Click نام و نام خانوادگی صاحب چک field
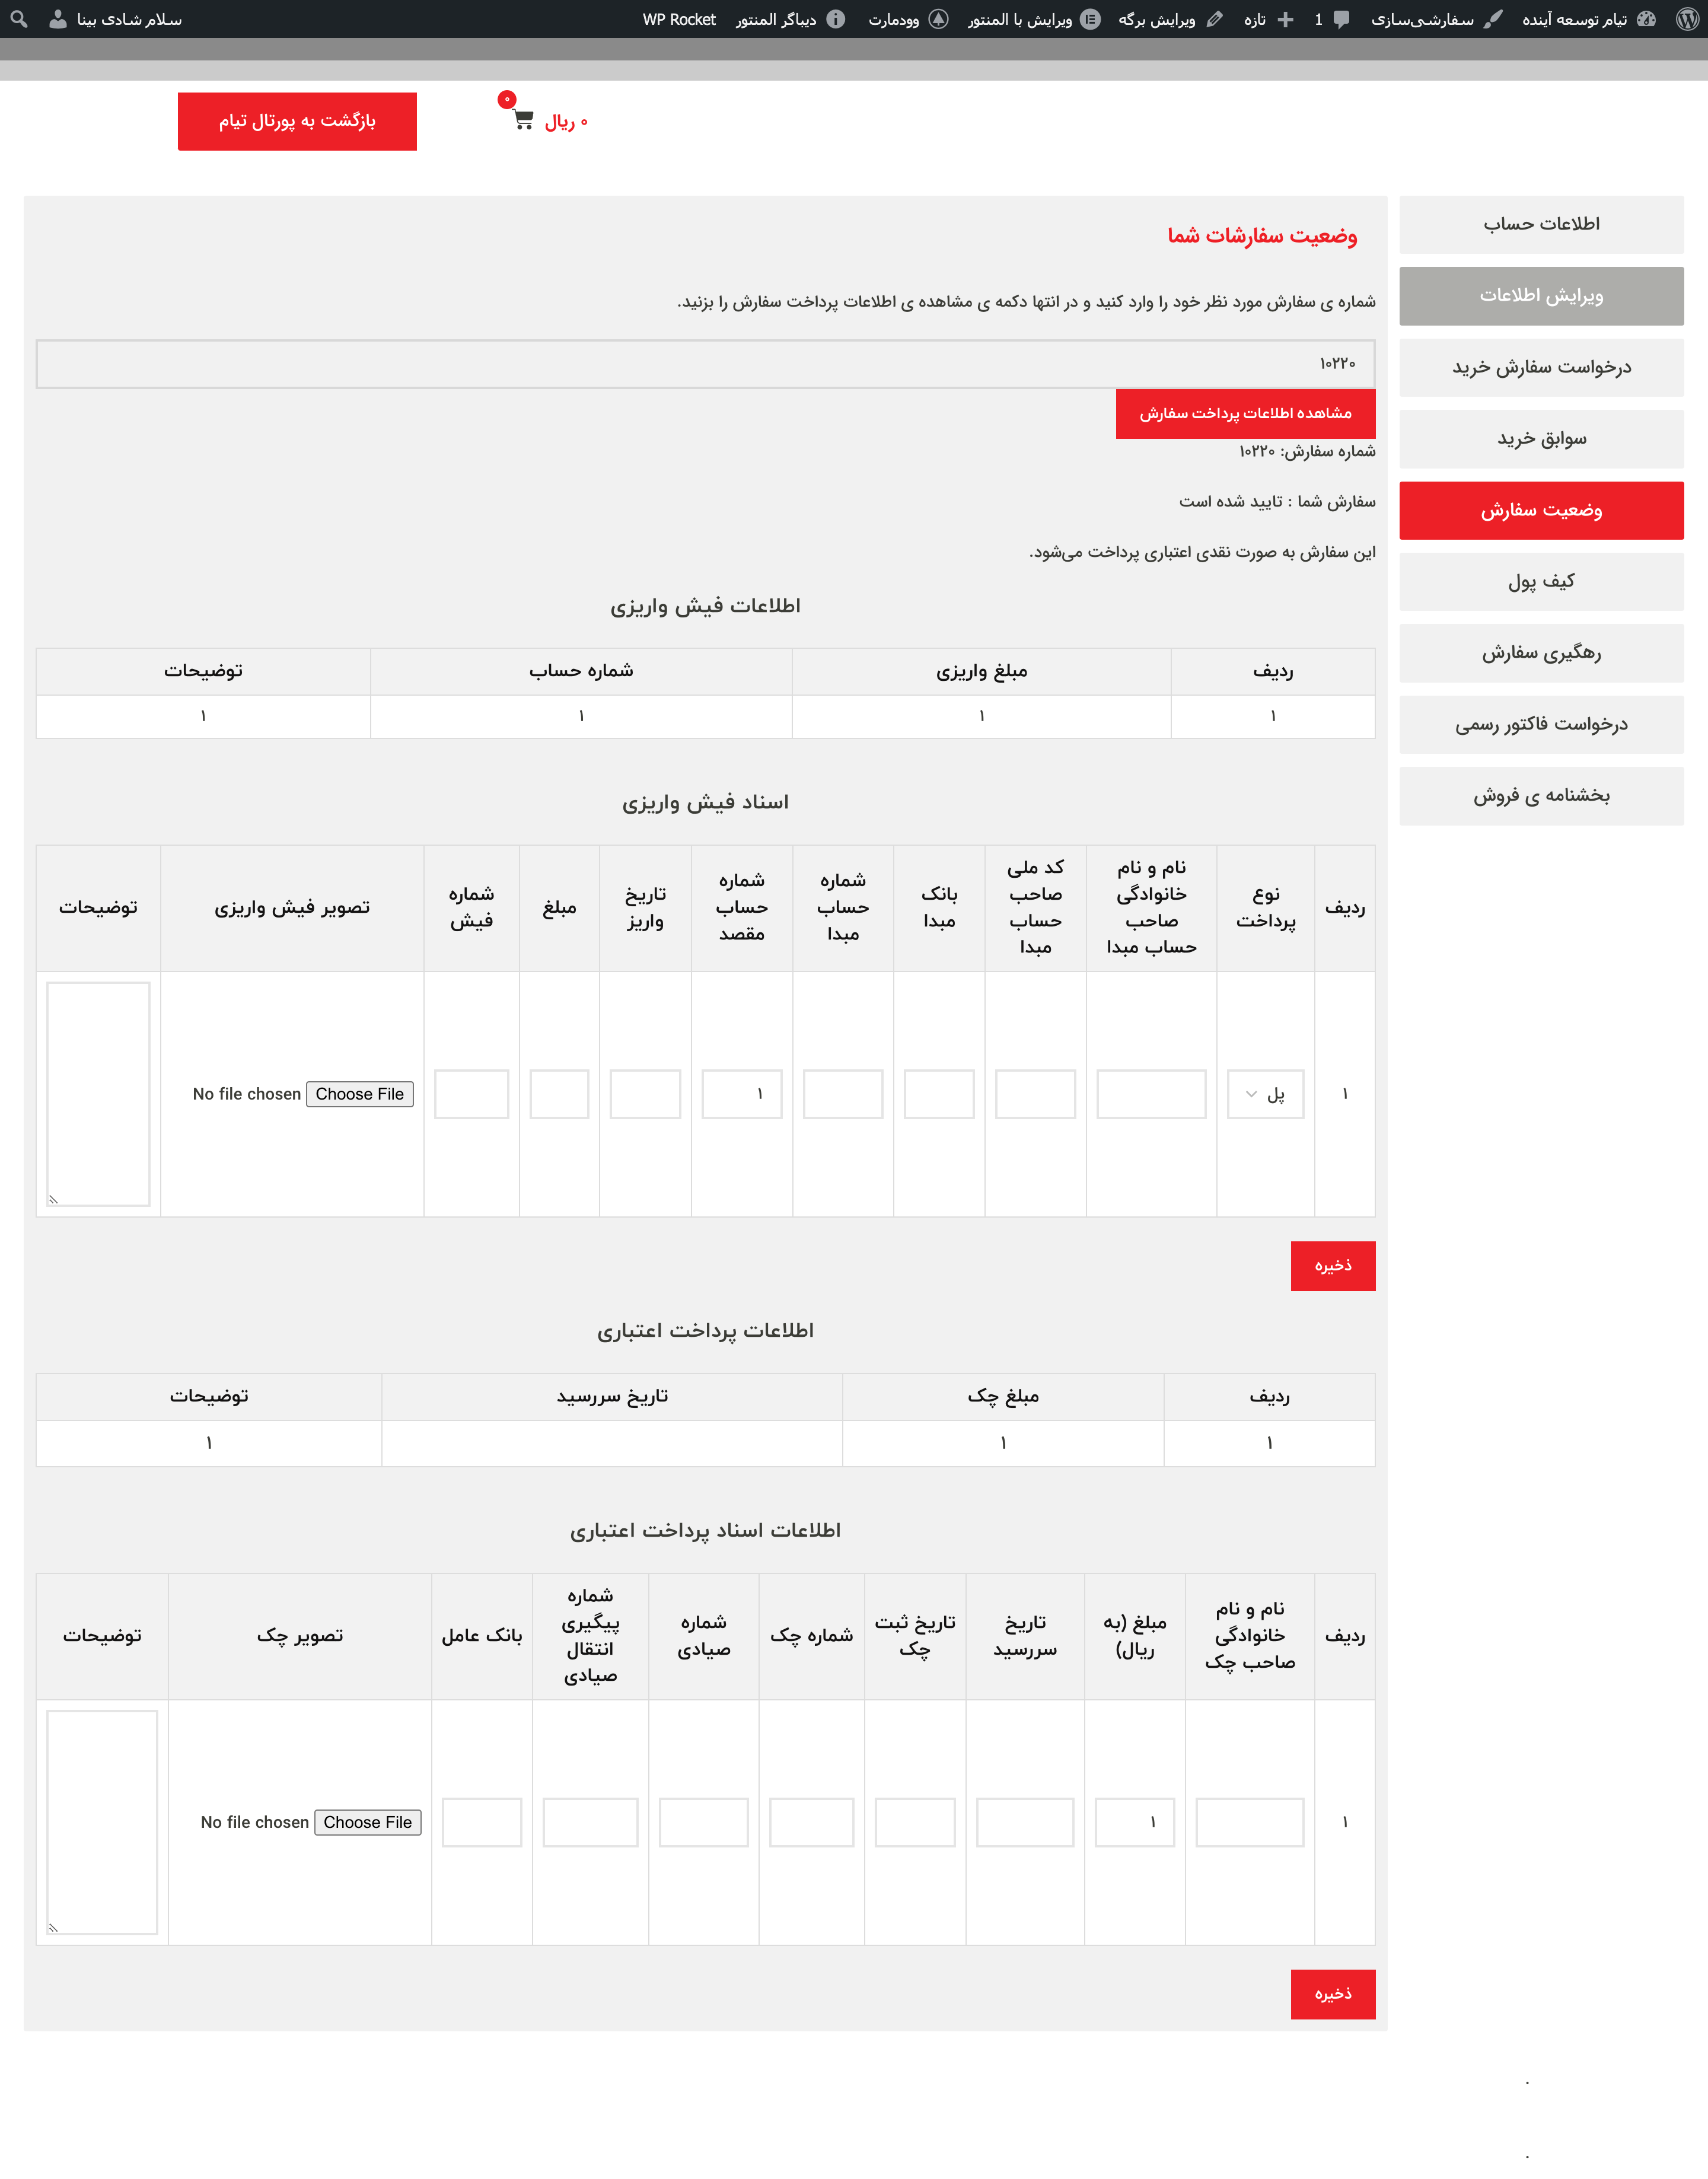This screenshot has height=2179, width=1708. pos(1250,1822)
